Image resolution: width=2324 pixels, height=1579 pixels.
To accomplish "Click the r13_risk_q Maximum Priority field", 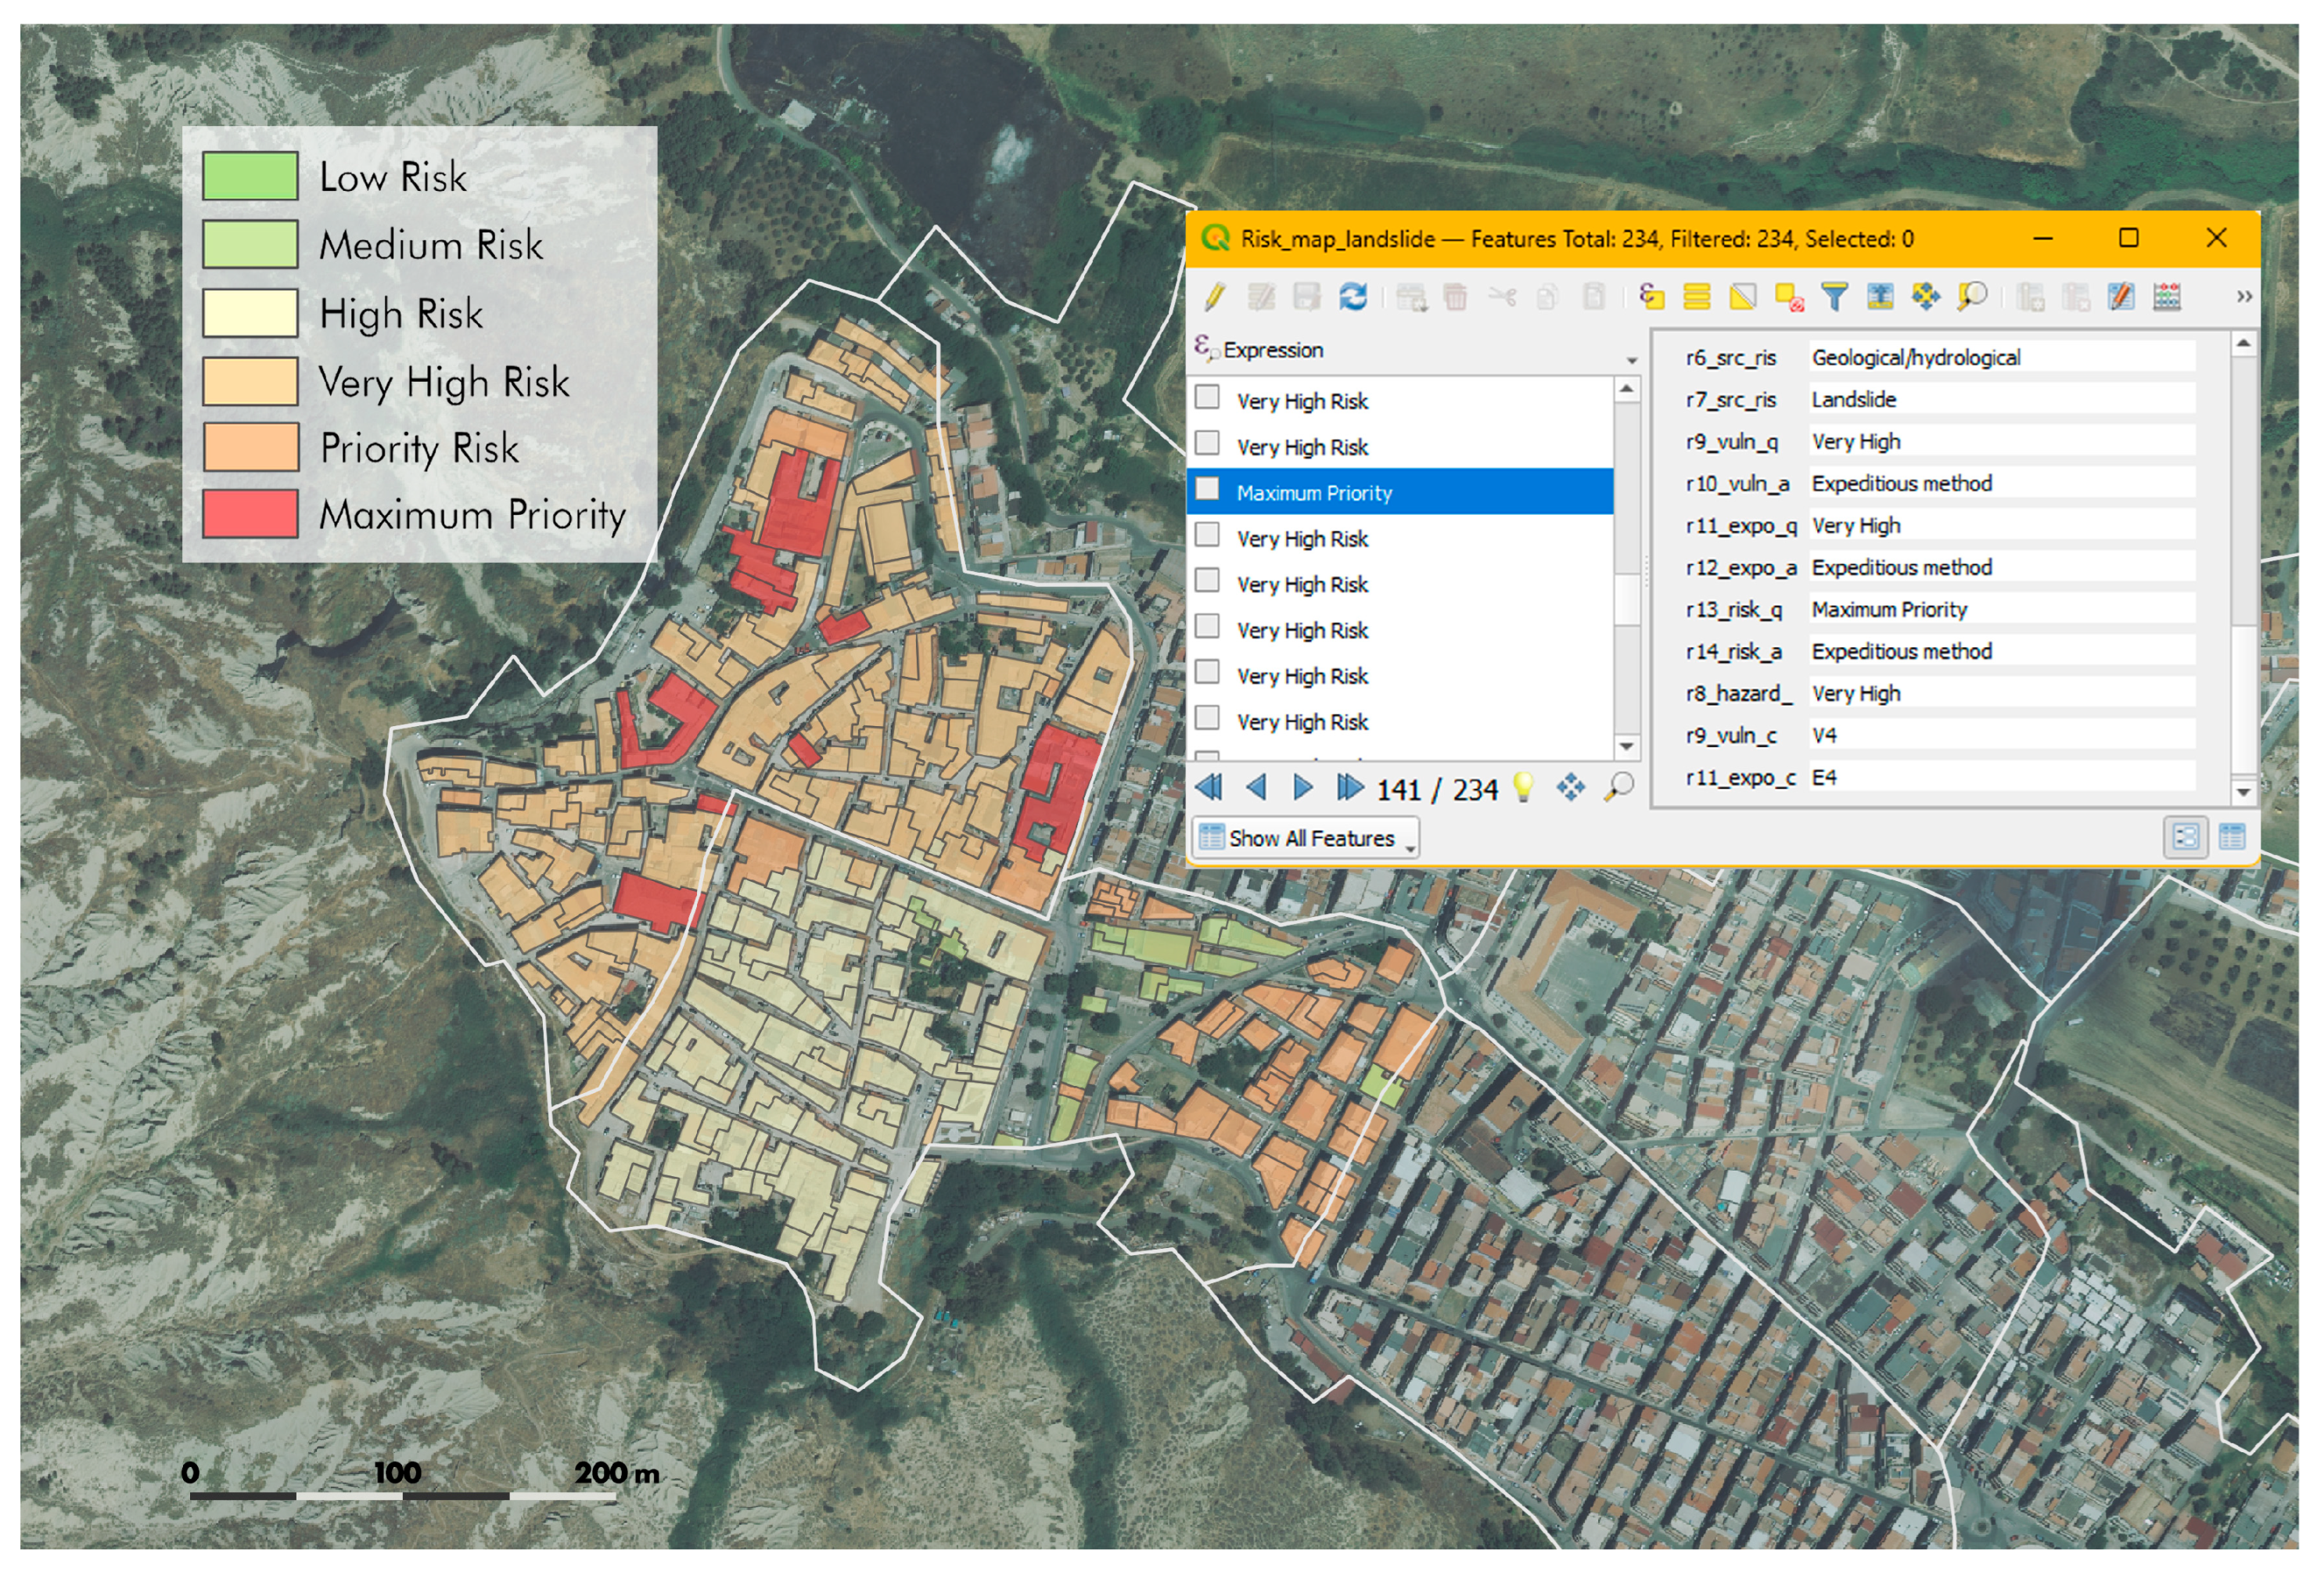I will pyautogui.click(x=2000, y=610).
